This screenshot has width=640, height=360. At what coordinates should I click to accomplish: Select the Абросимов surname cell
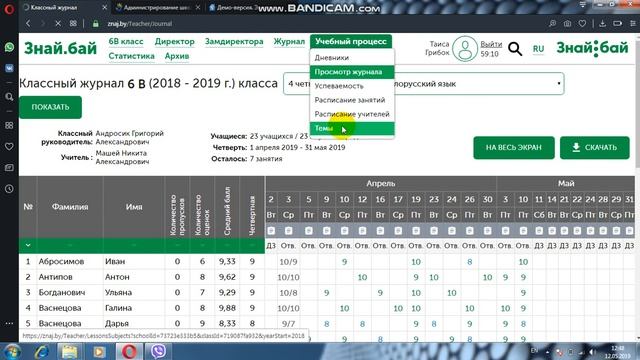[x=70, y=261]
